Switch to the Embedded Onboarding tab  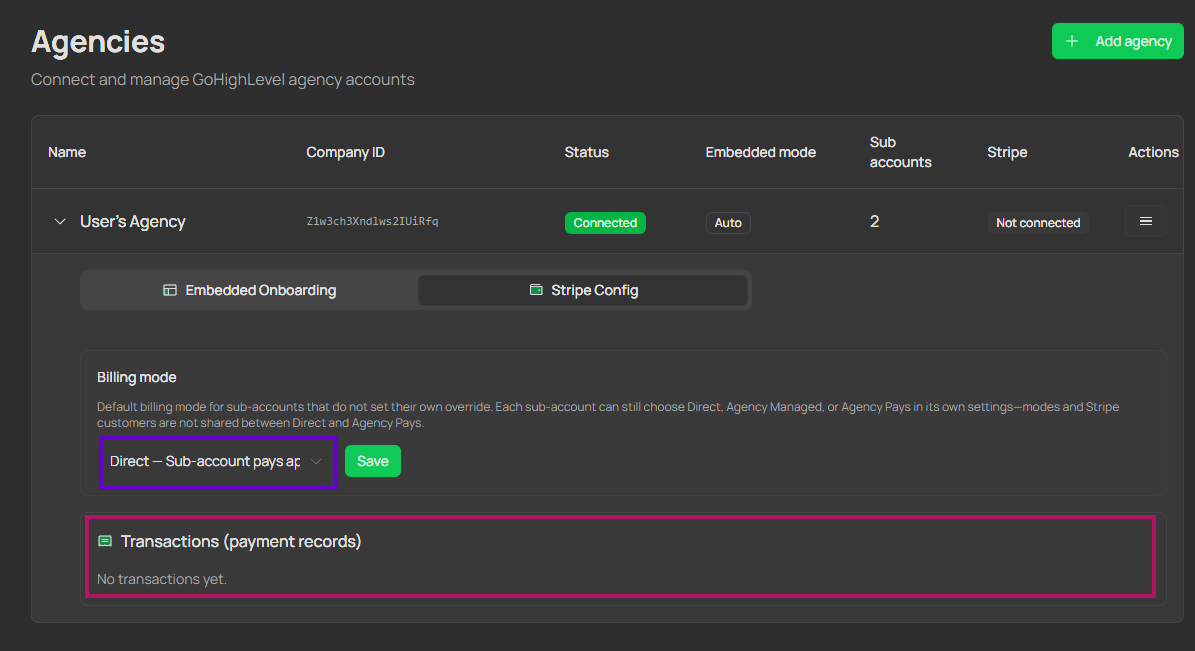tap(250, 290)
